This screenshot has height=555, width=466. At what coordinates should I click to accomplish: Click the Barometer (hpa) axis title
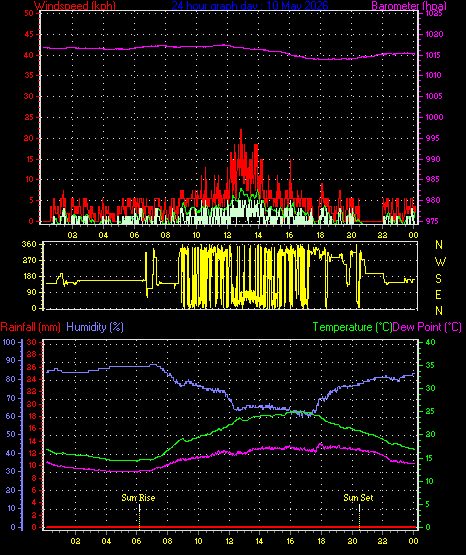point(409,6)
